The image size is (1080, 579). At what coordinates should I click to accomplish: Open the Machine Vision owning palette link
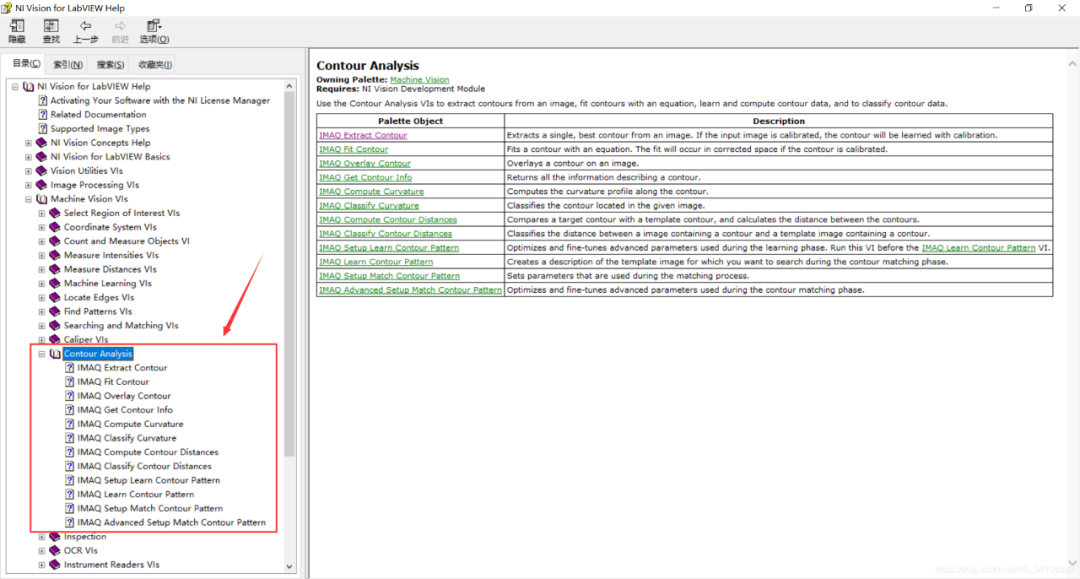419,80
